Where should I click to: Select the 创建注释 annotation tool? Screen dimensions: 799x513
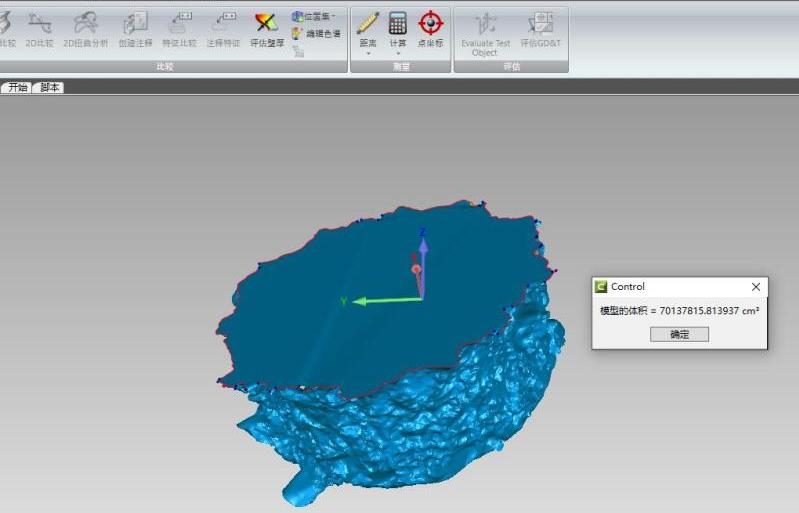click(x=135, y=29)
